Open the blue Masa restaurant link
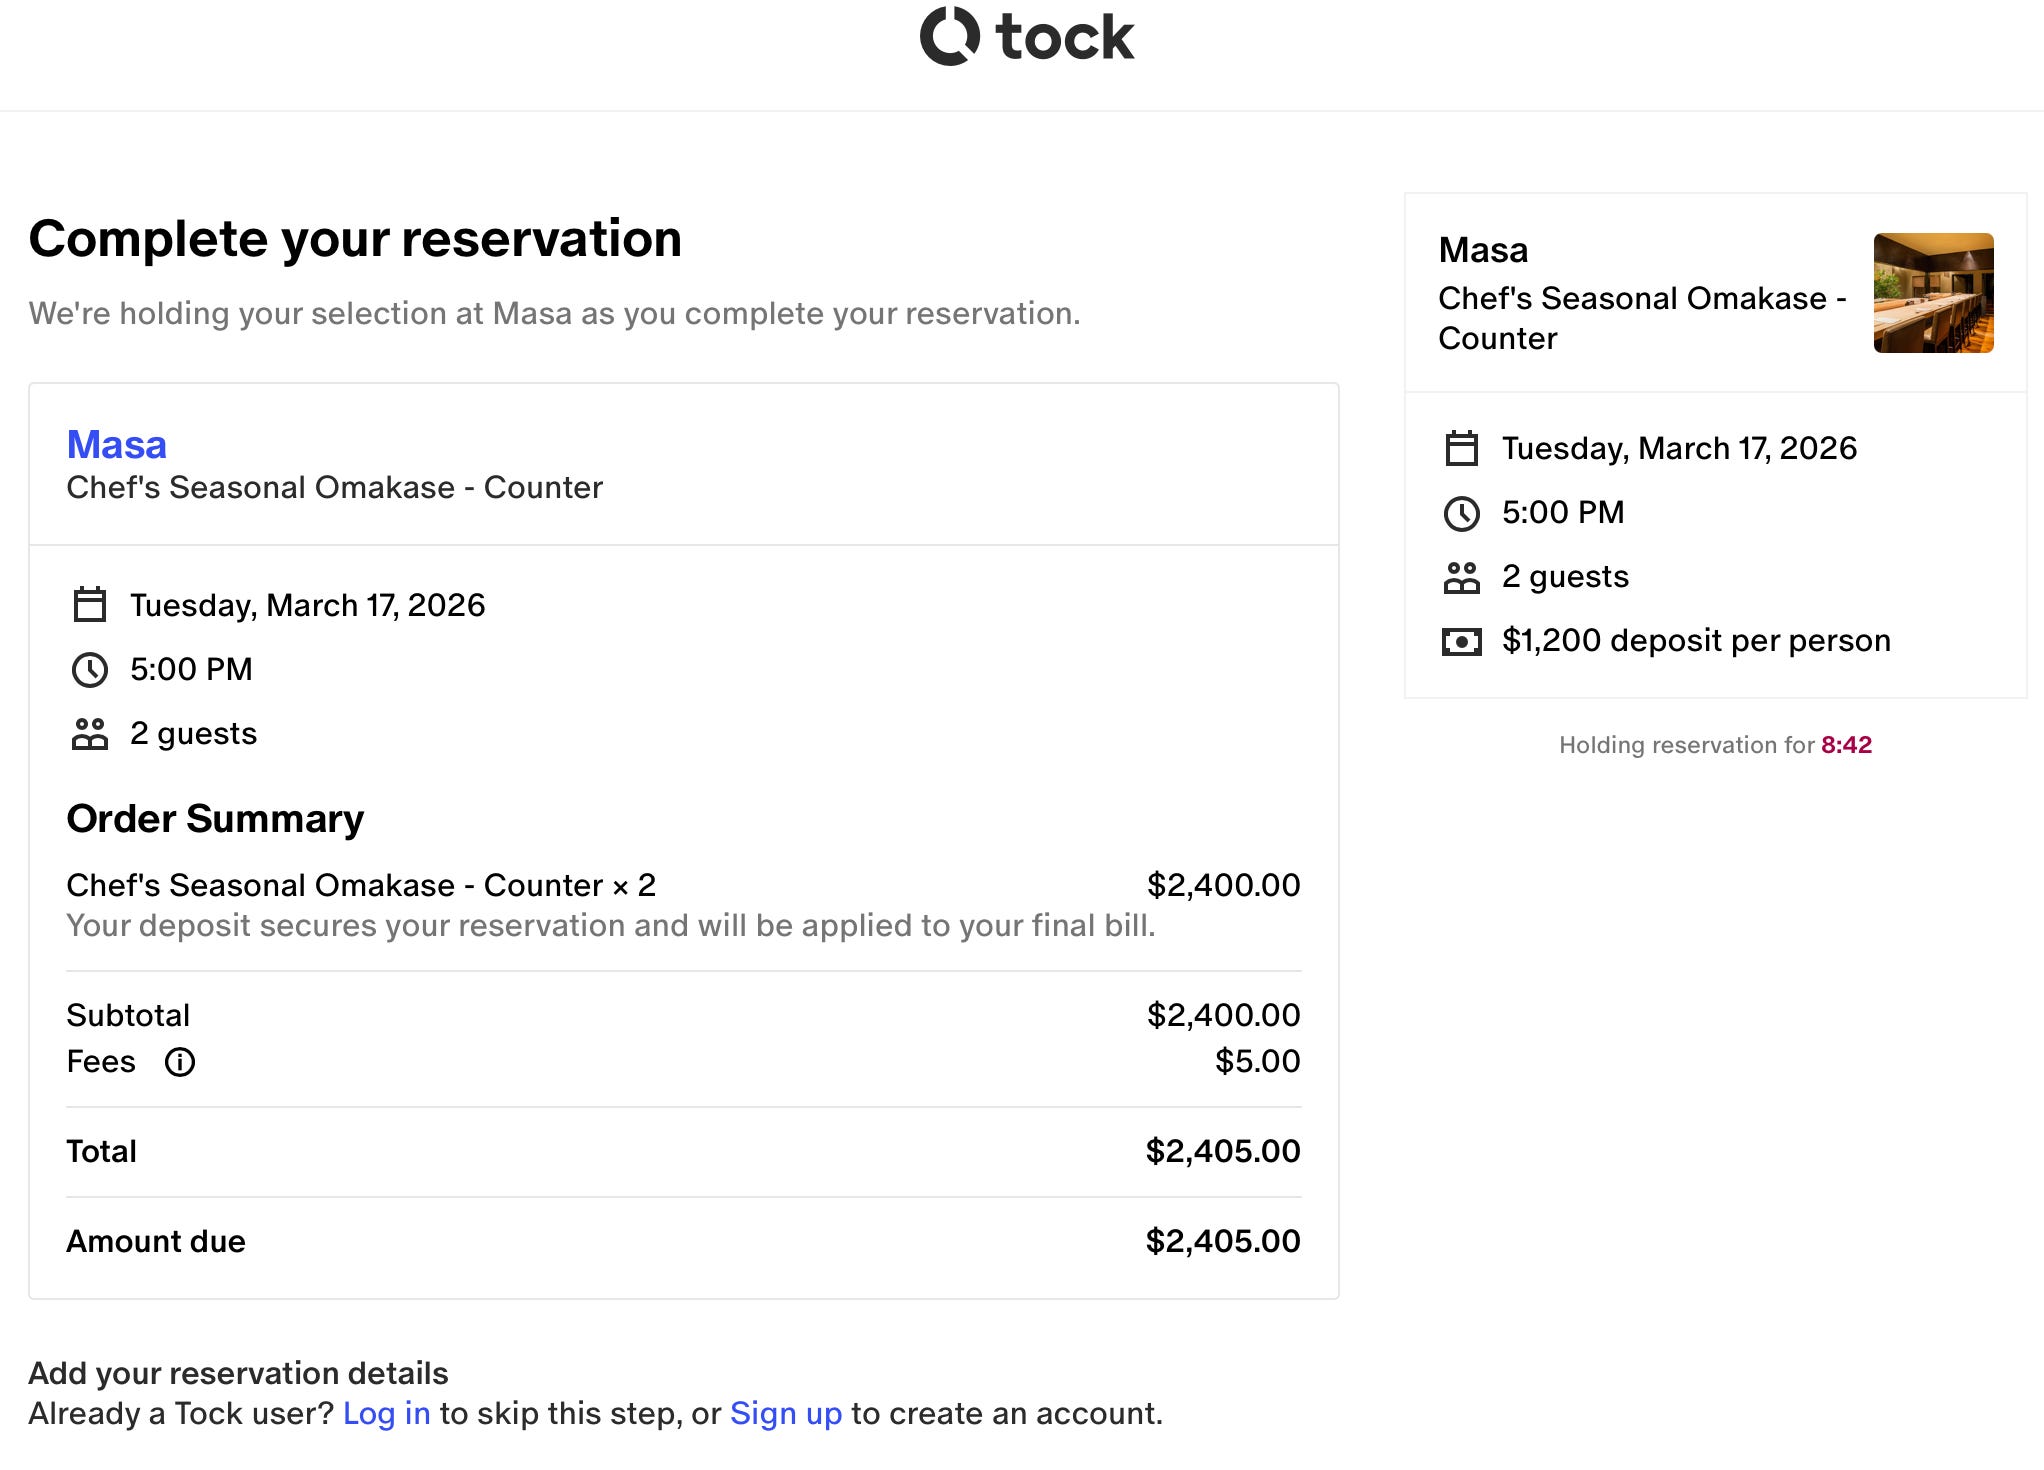2044x1470 pixels. point(116,445)
